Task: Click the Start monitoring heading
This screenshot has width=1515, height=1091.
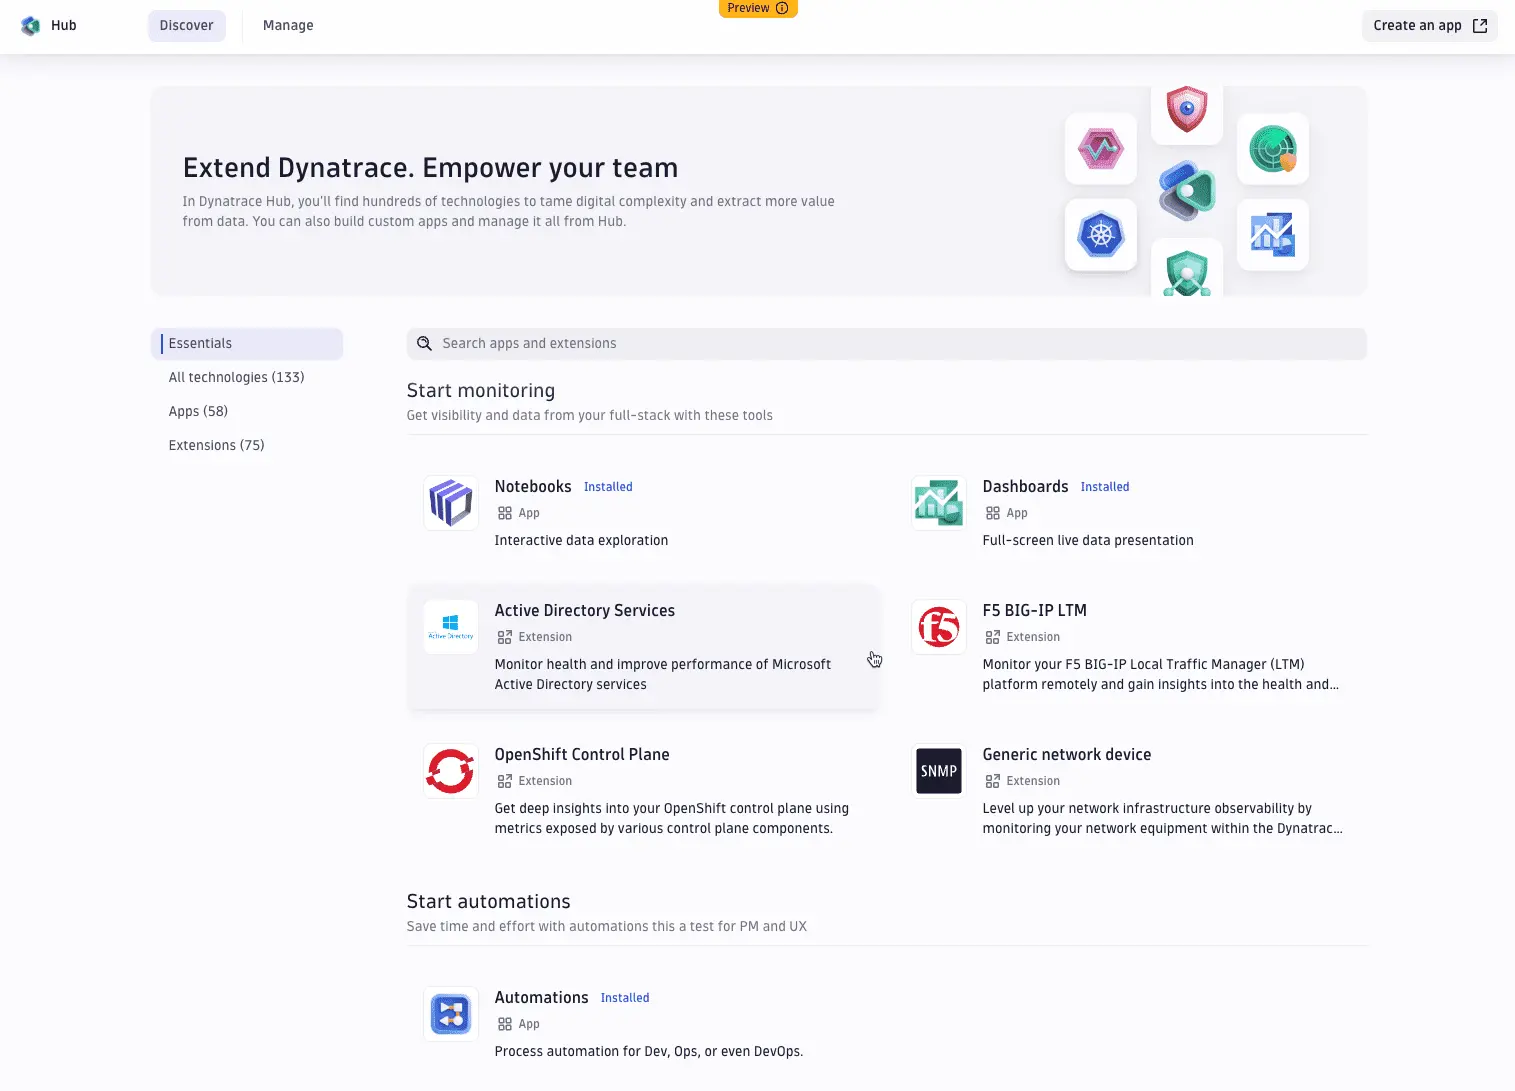Action: [x=481, y=391]
